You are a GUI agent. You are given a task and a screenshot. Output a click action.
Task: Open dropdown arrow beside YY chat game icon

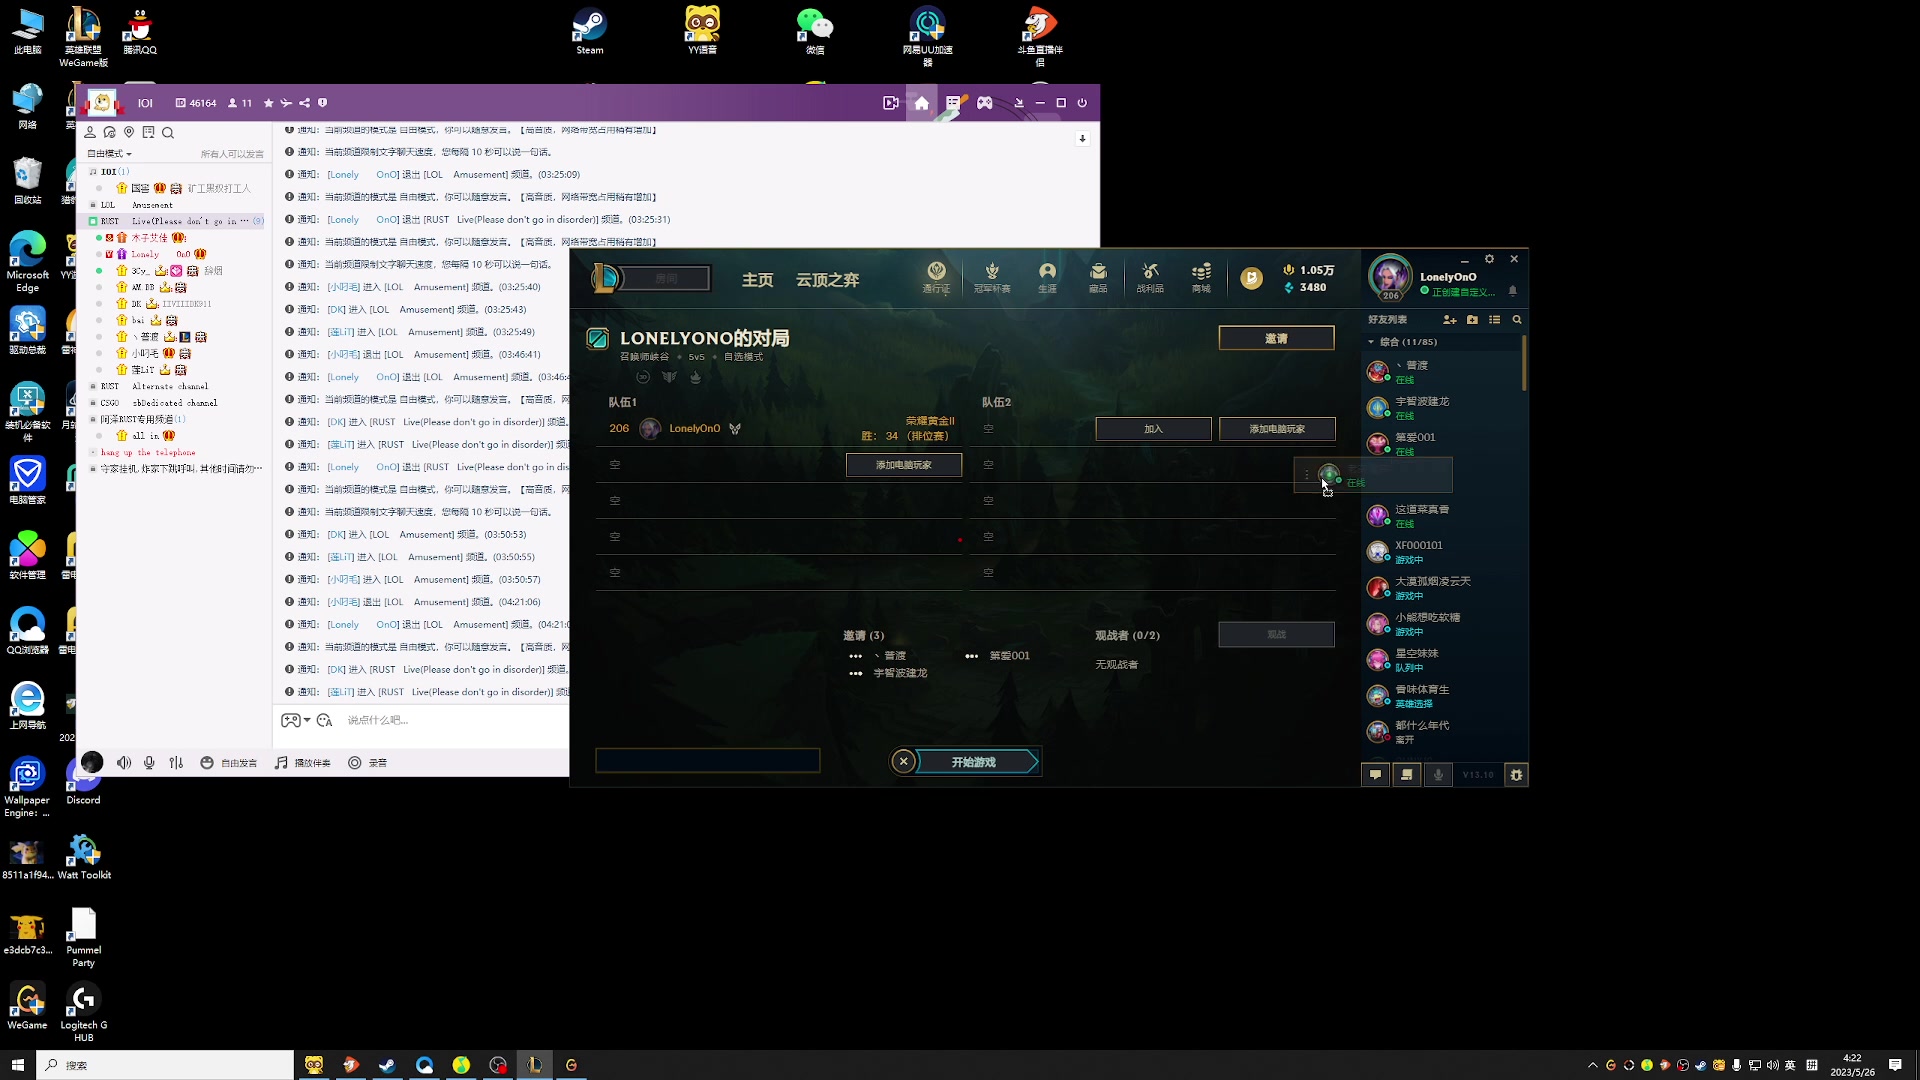pyautogui.click(x=307, y=720)
